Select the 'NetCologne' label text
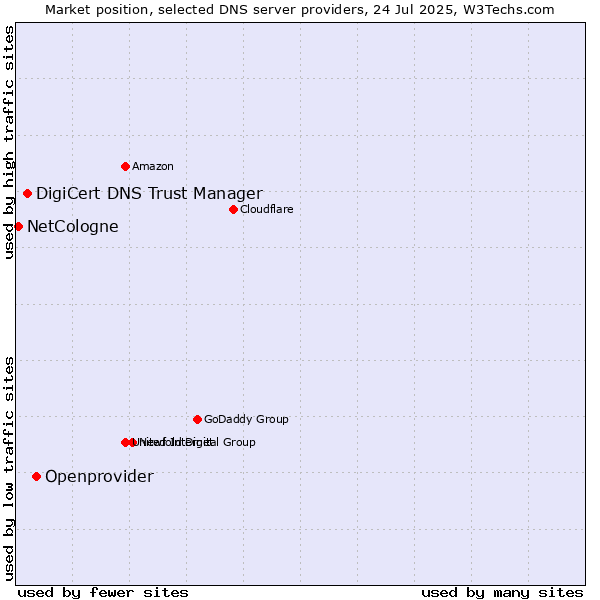 (x=73, y=227)
